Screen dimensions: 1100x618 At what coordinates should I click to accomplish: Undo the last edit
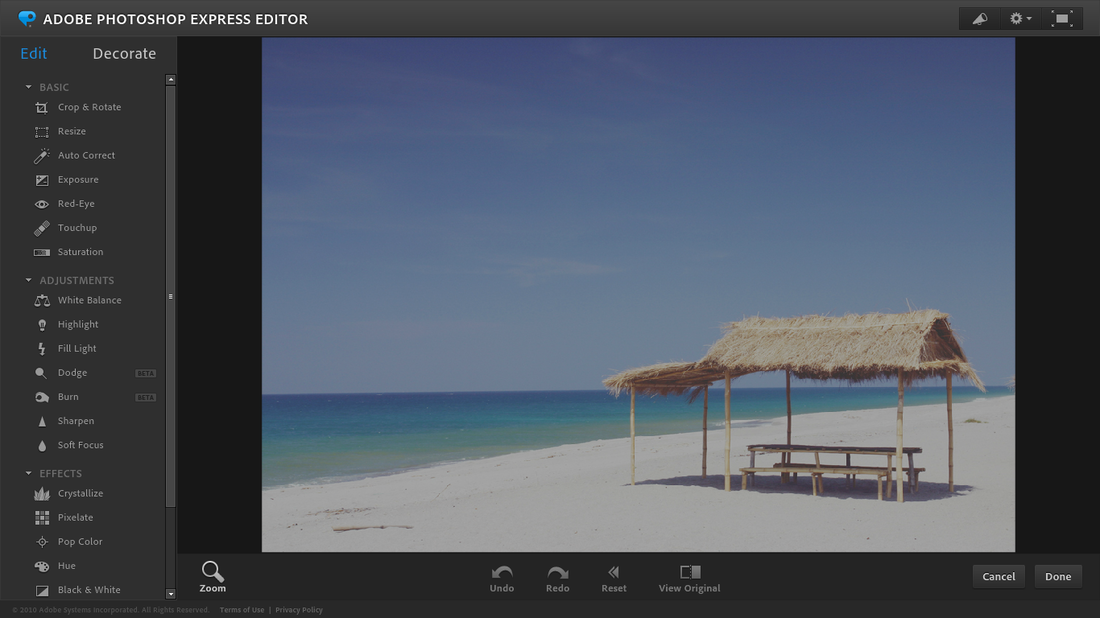pos(502,579)
